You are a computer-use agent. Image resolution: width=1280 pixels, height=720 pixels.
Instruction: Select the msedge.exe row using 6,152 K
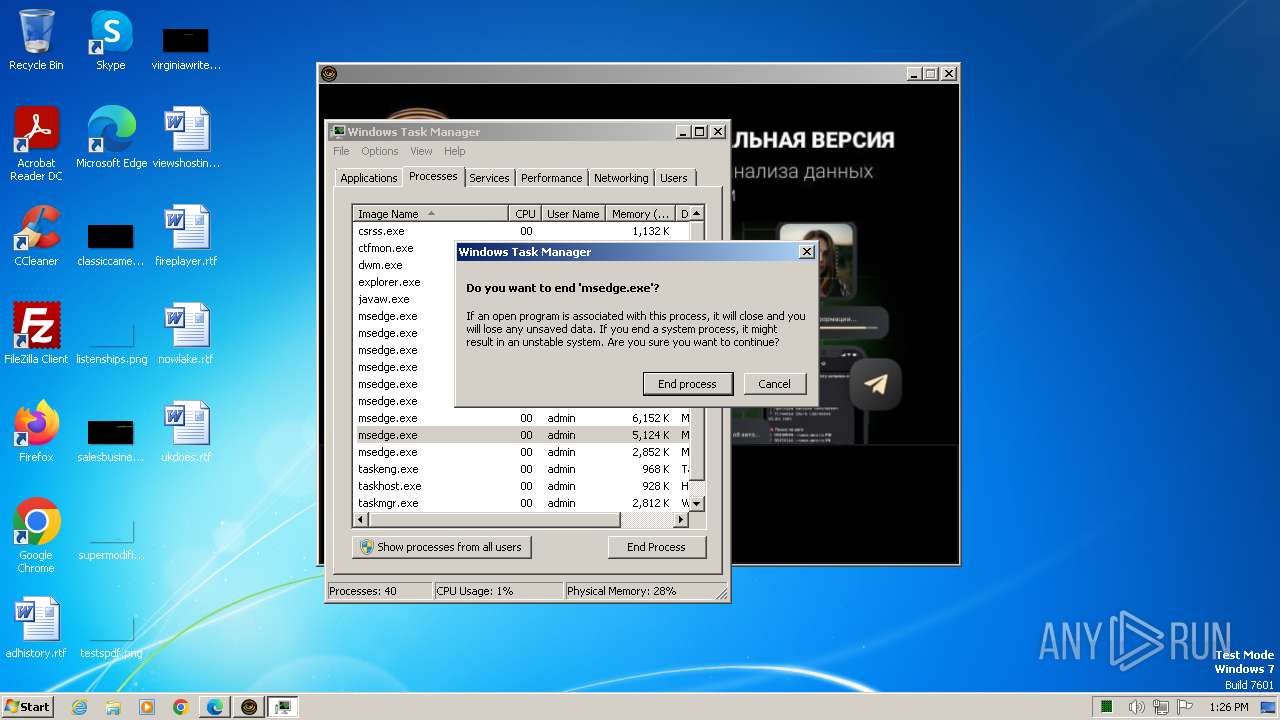point(521,418)
